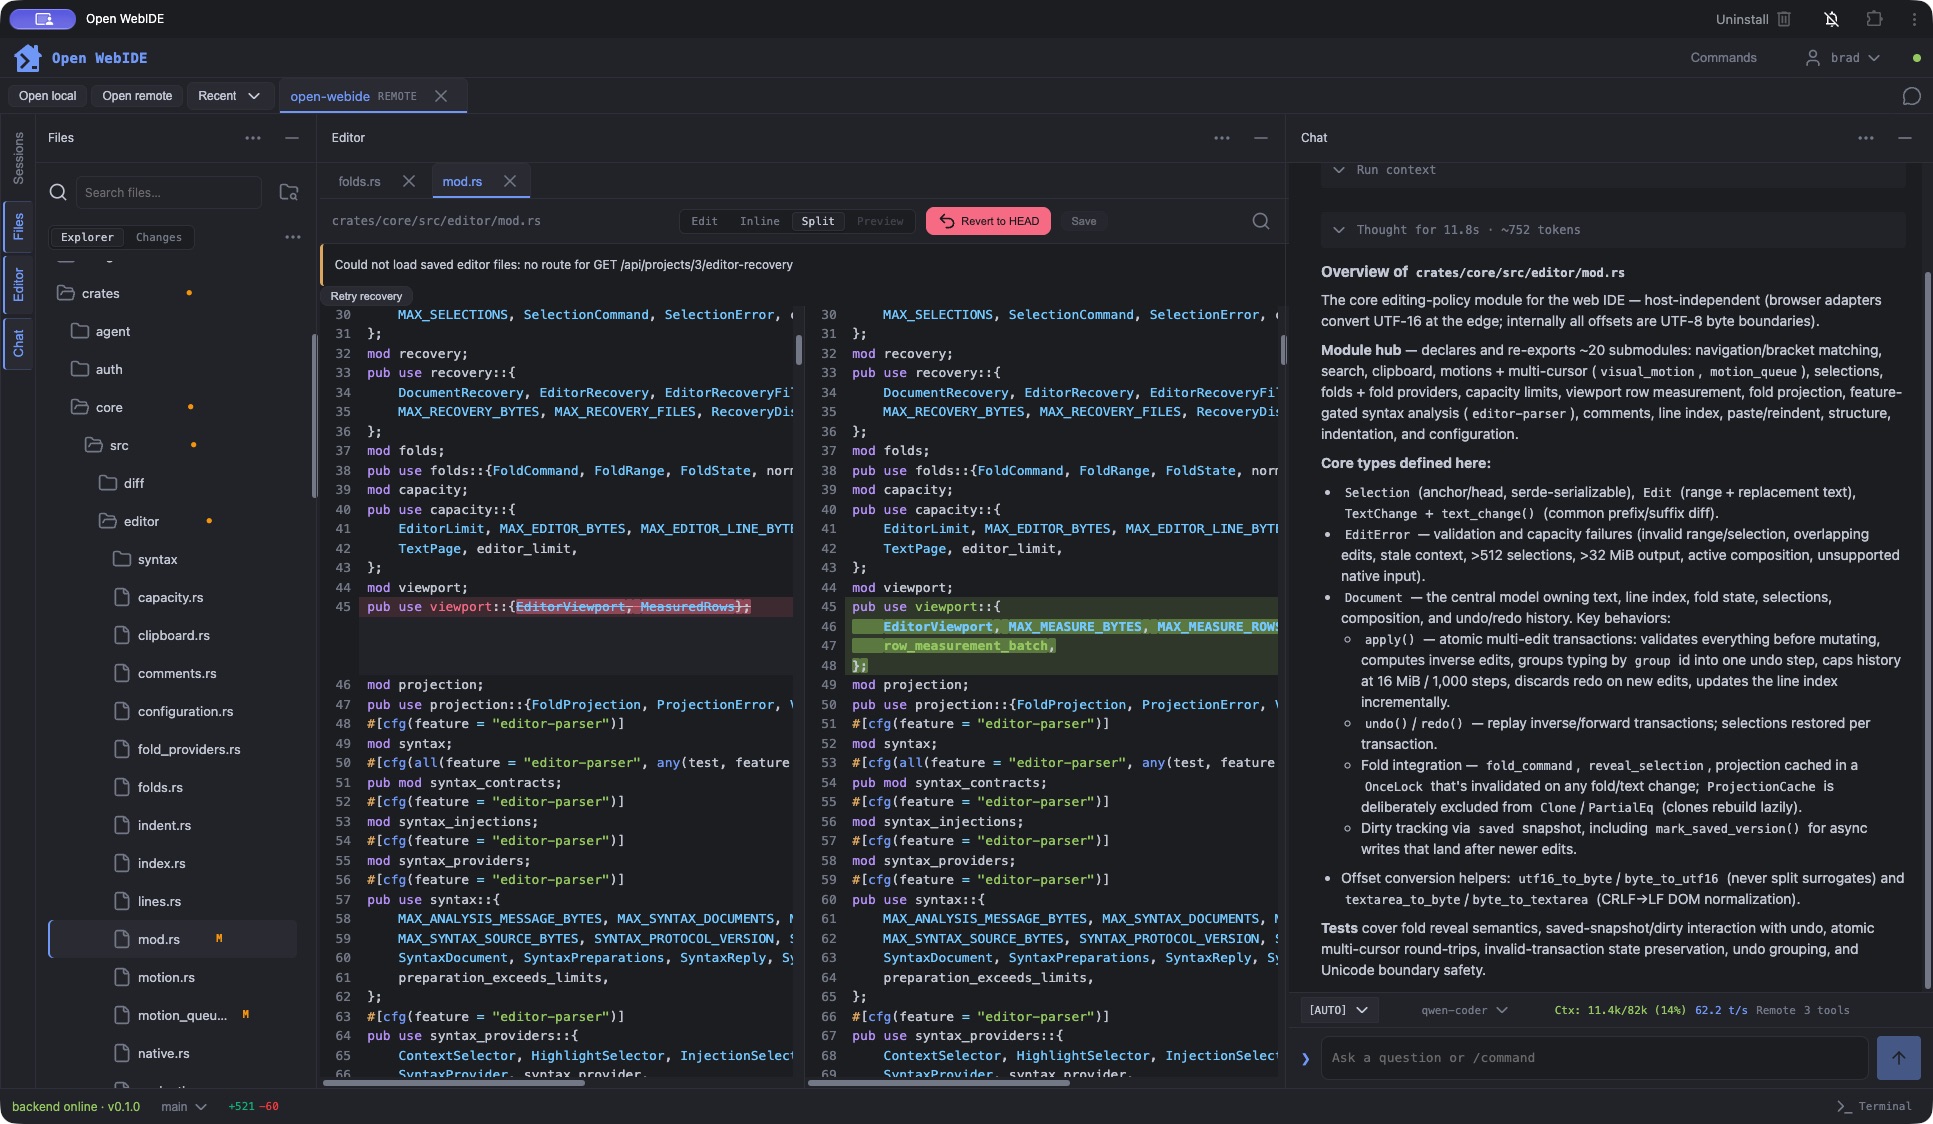Click Revert to HEAD button
The width and height of the screenshot is (1933, 1124).
click(988, 221)
